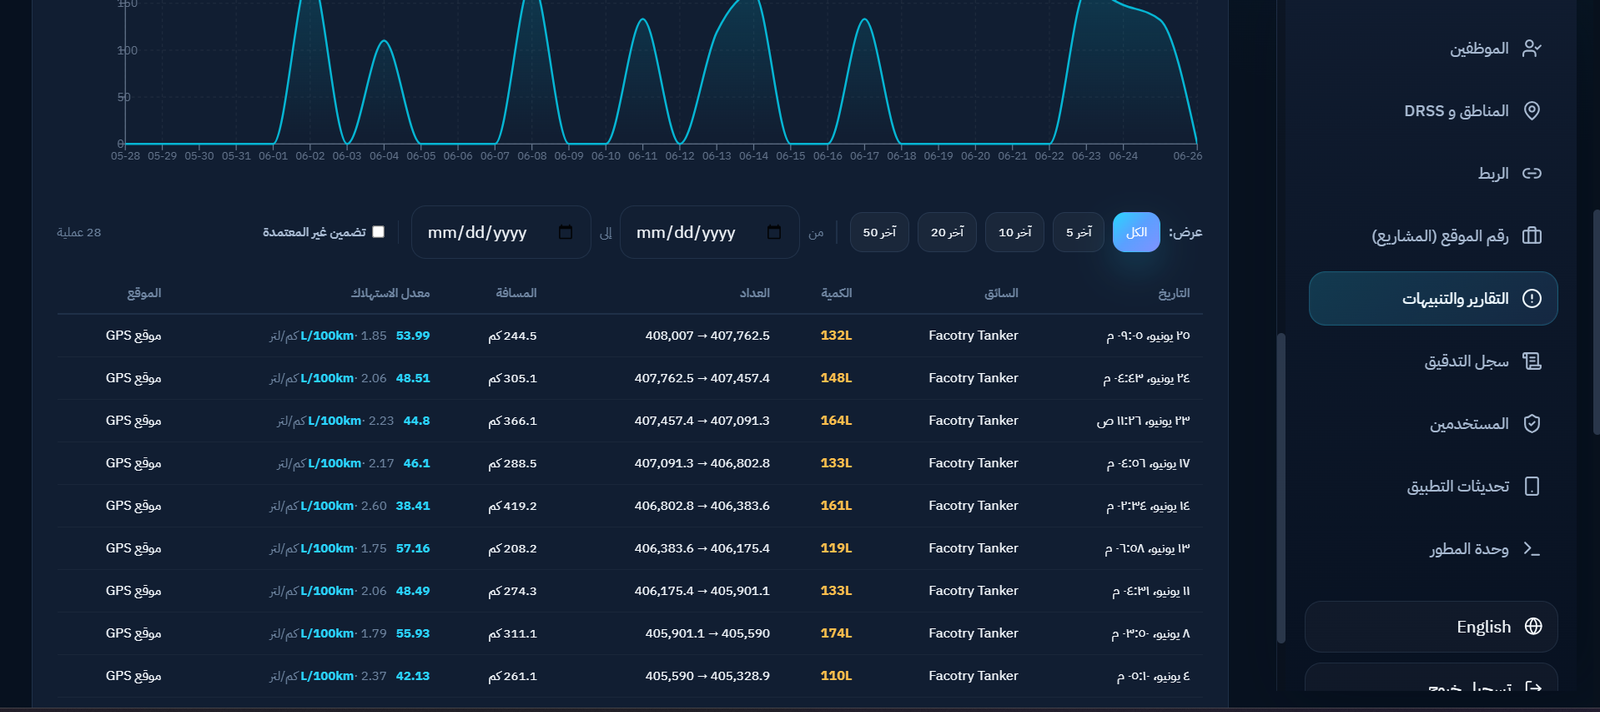
Task: Click the 06-12 chart date label
Action: (680, 156)
